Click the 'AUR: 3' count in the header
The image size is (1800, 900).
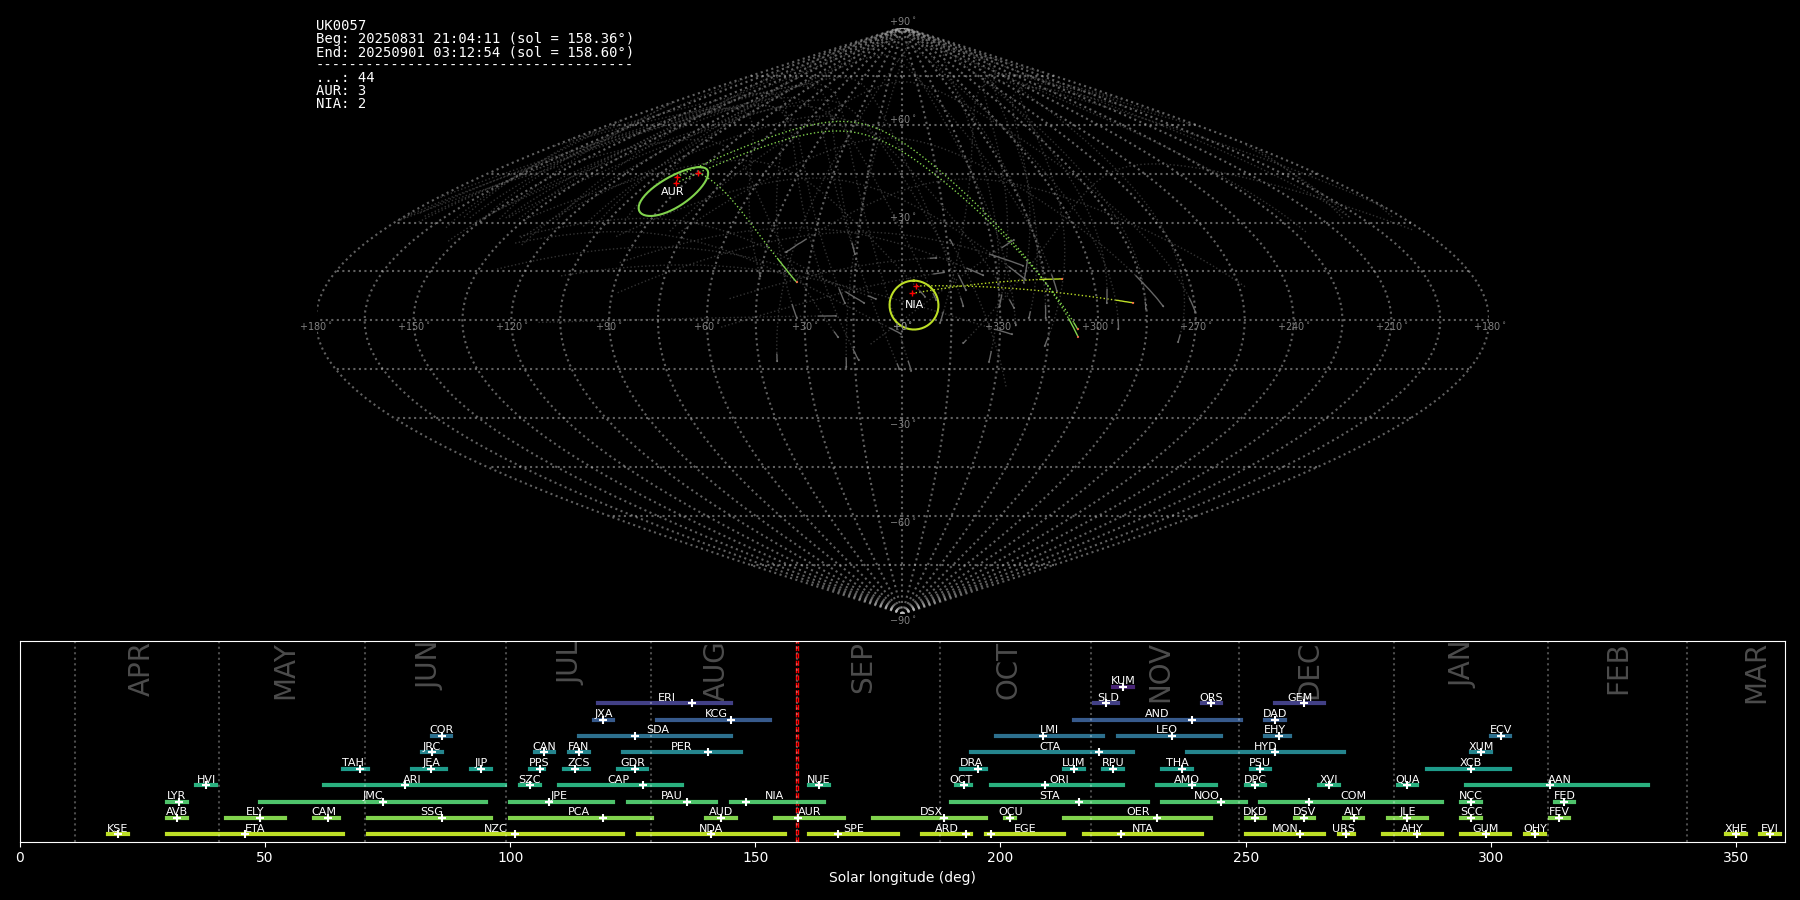[341, 91]
